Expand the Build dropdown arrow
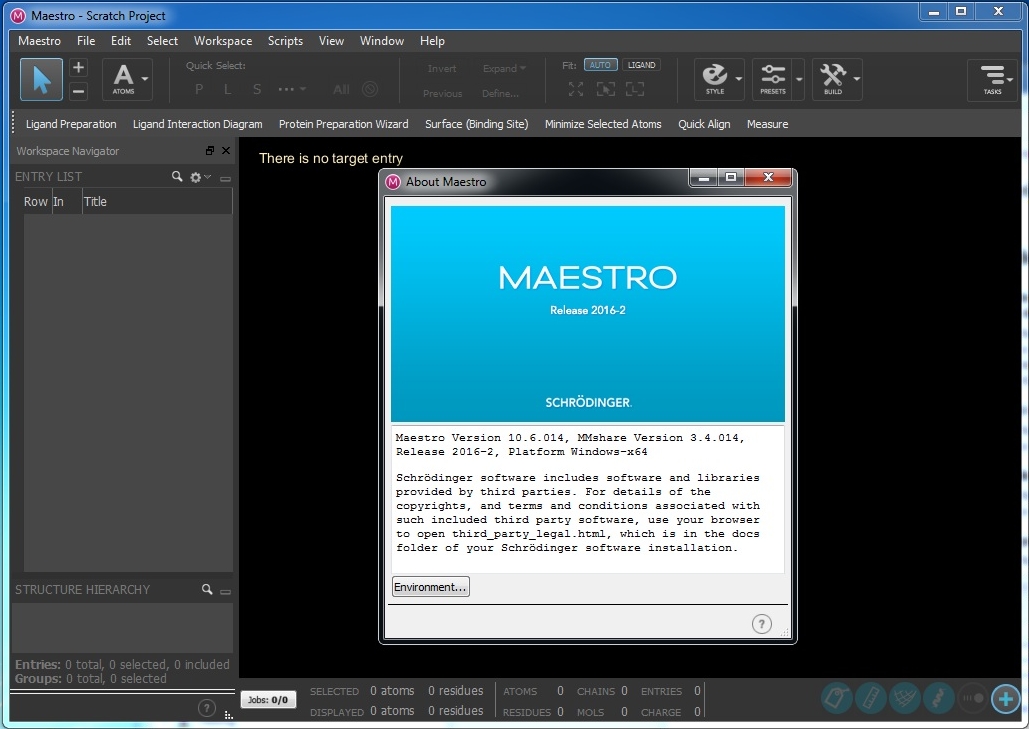The height and width of the screenshot is (729, 1029). coord(856,79)
